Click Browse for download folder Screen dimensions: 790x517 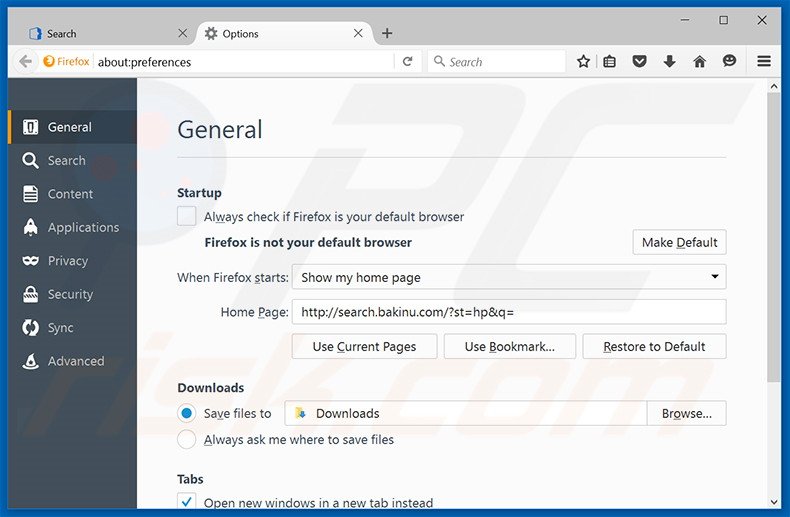click(x=686, y=413)
